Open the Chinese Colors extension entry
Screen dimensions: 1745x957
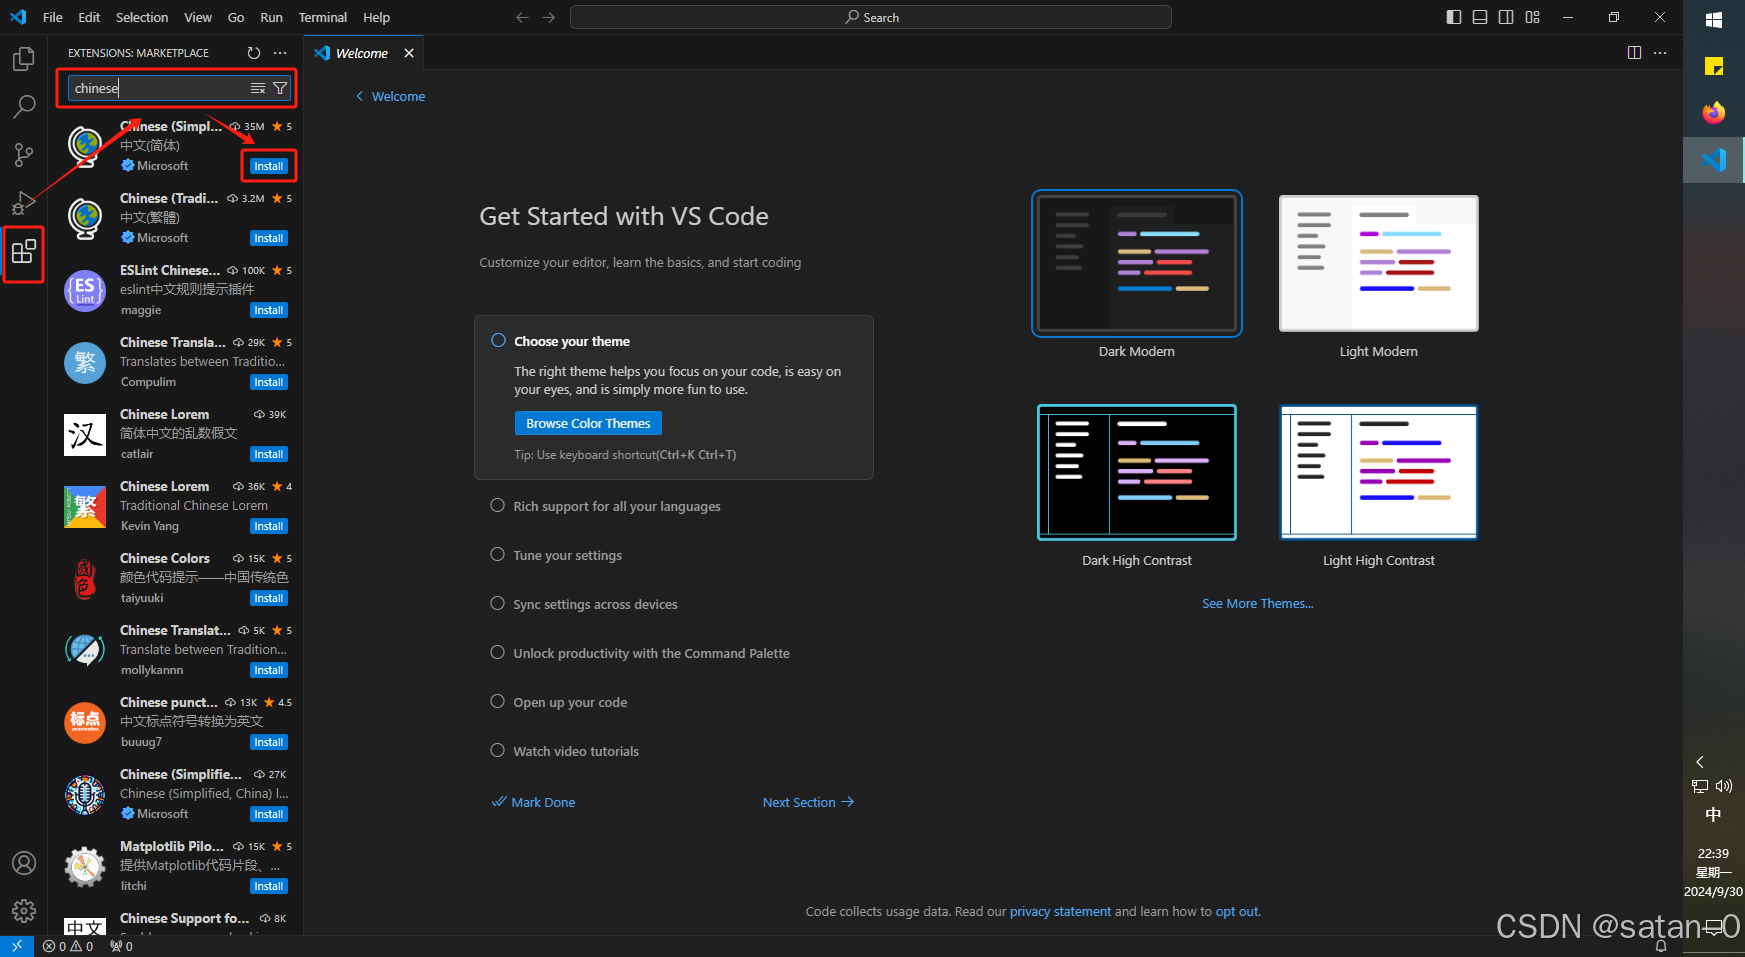pos(176,578)
